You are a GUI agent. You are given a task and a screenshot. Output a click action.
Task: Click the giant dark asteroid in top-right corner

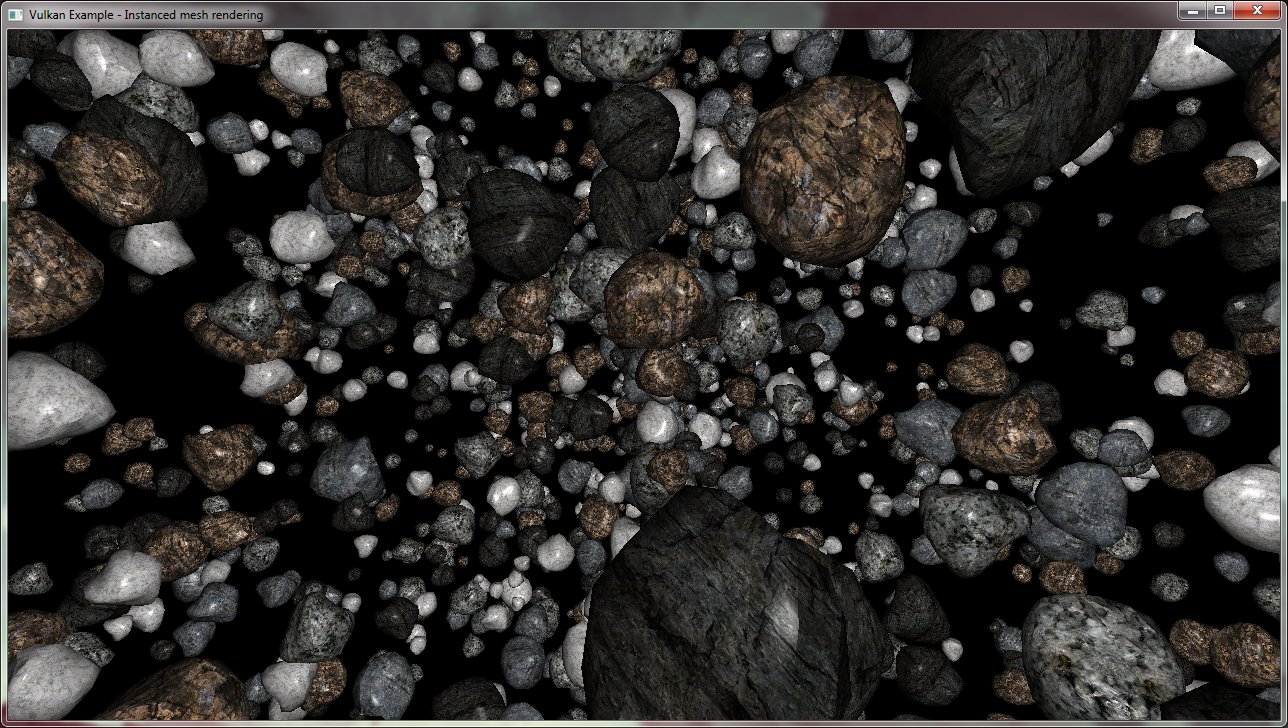[x=1030, y=100]
